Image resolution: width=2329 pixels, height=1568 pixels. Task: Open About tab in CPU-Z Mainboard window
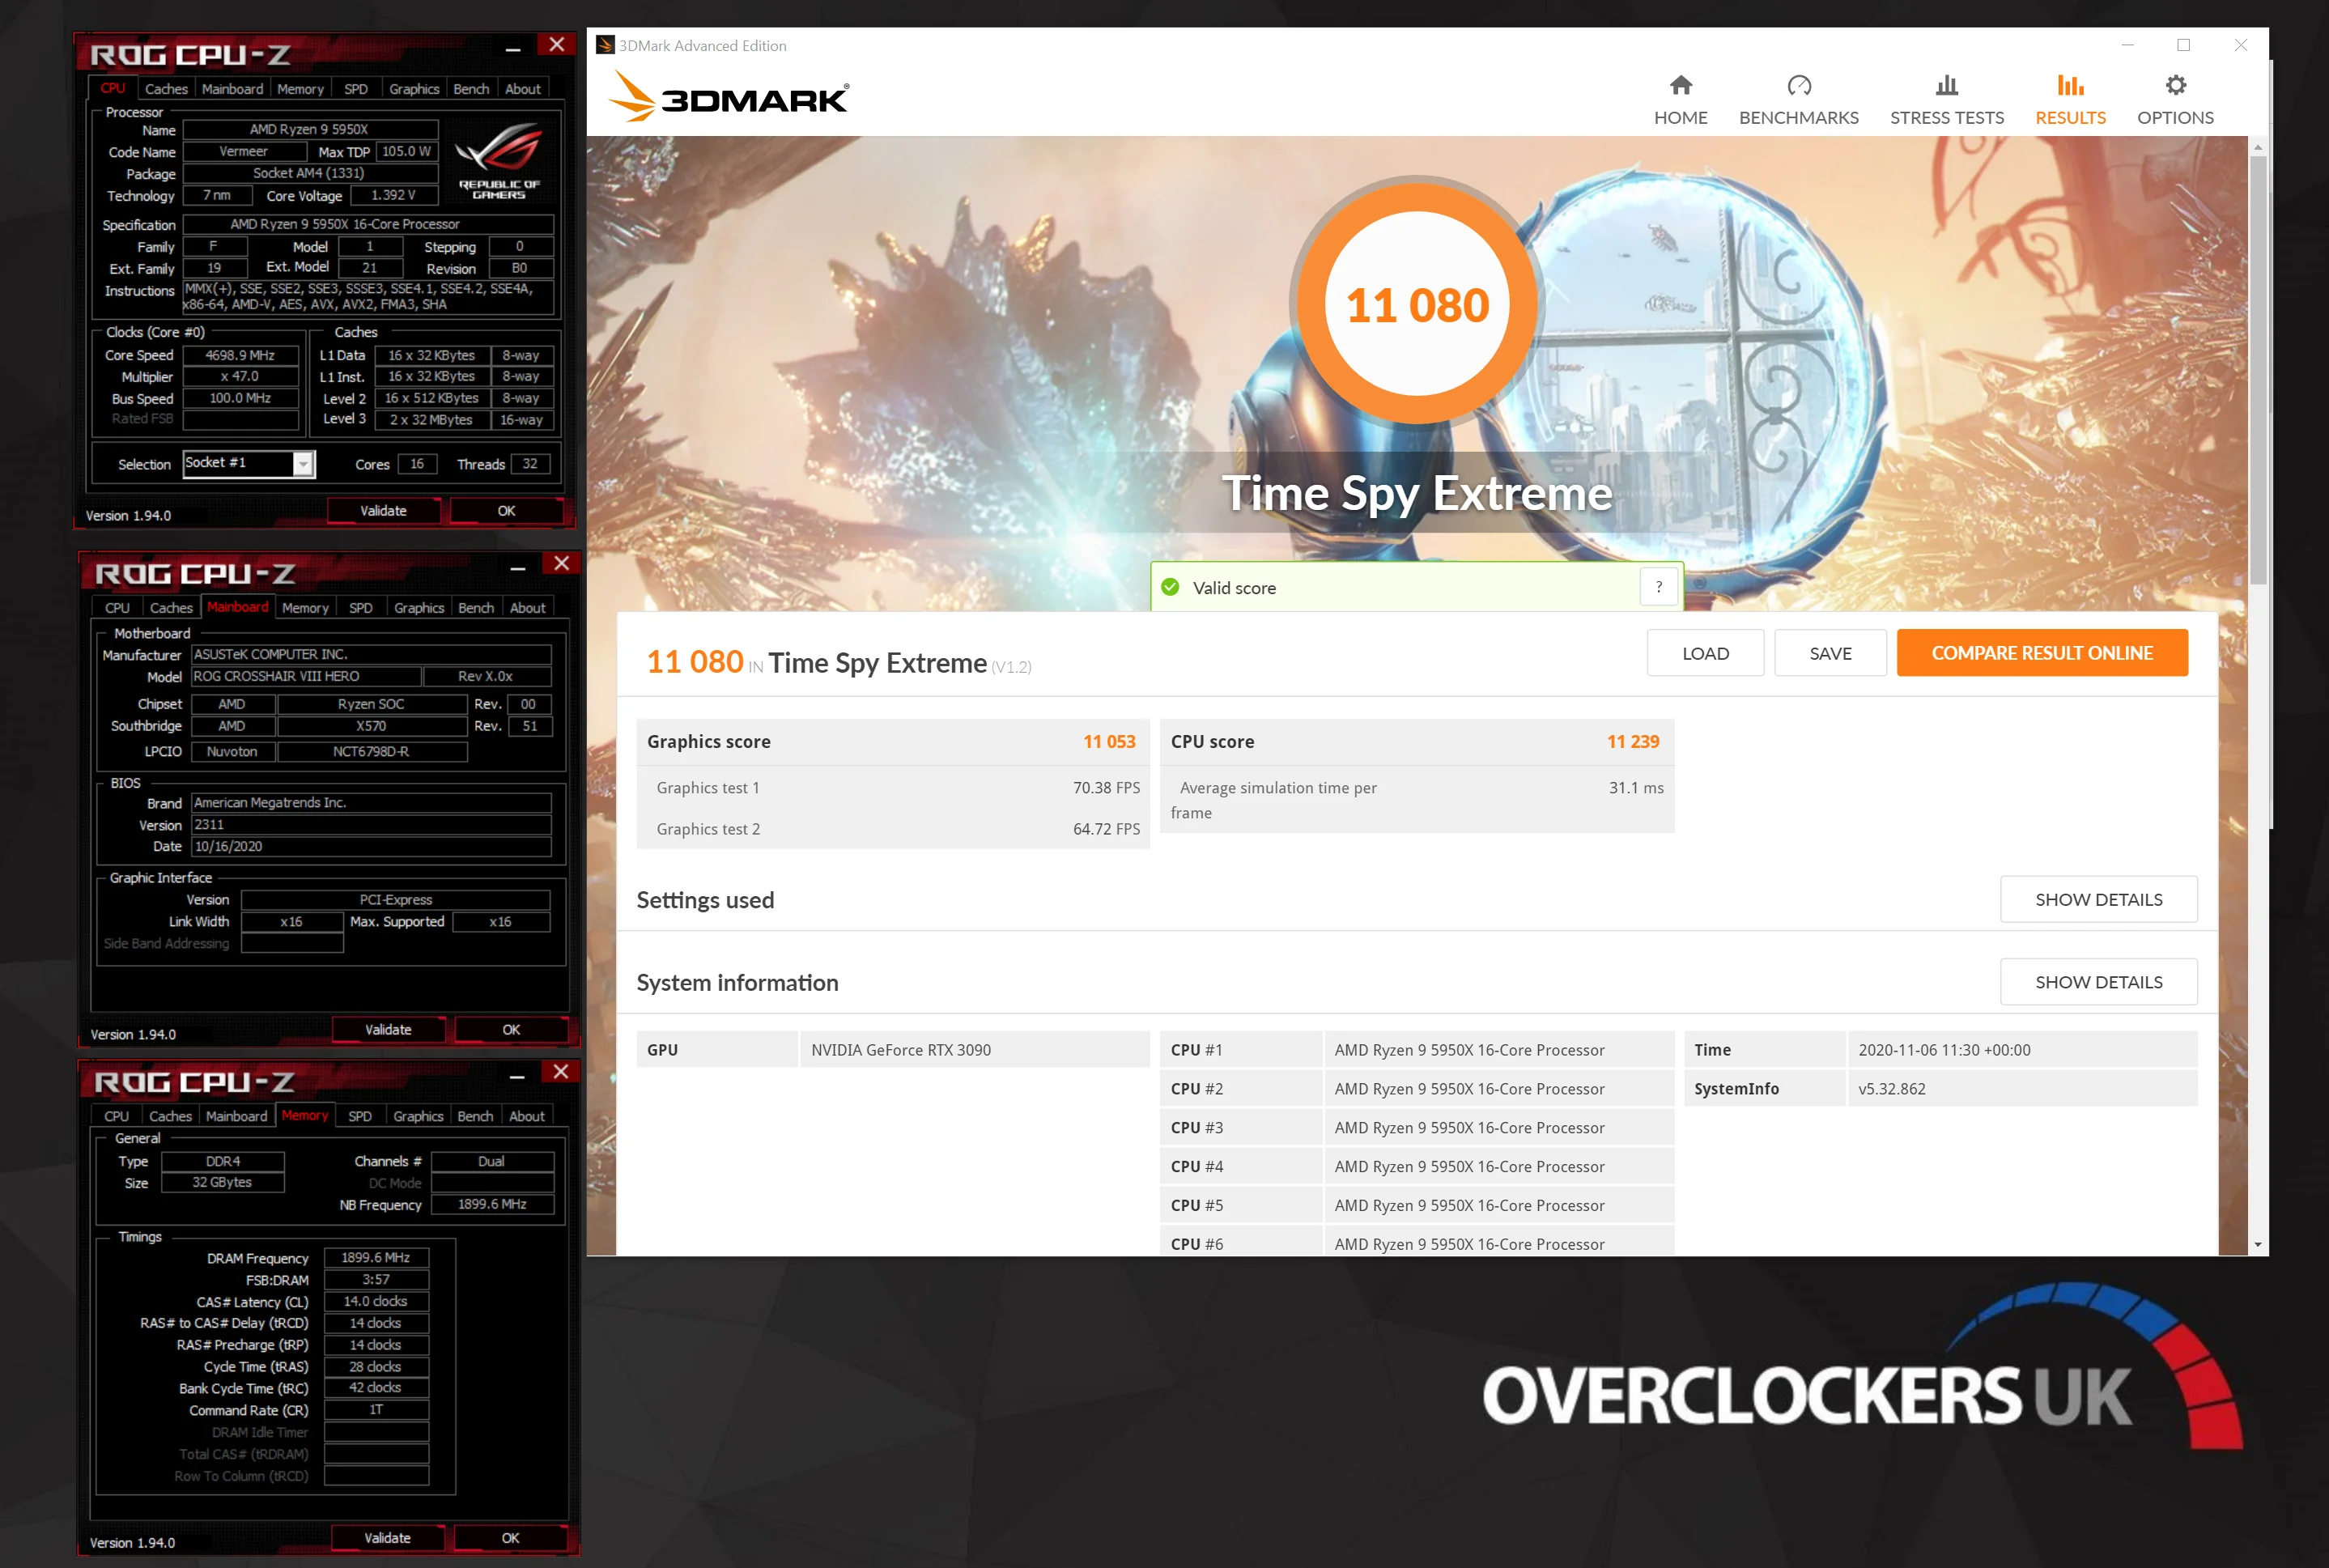(527, 608)
